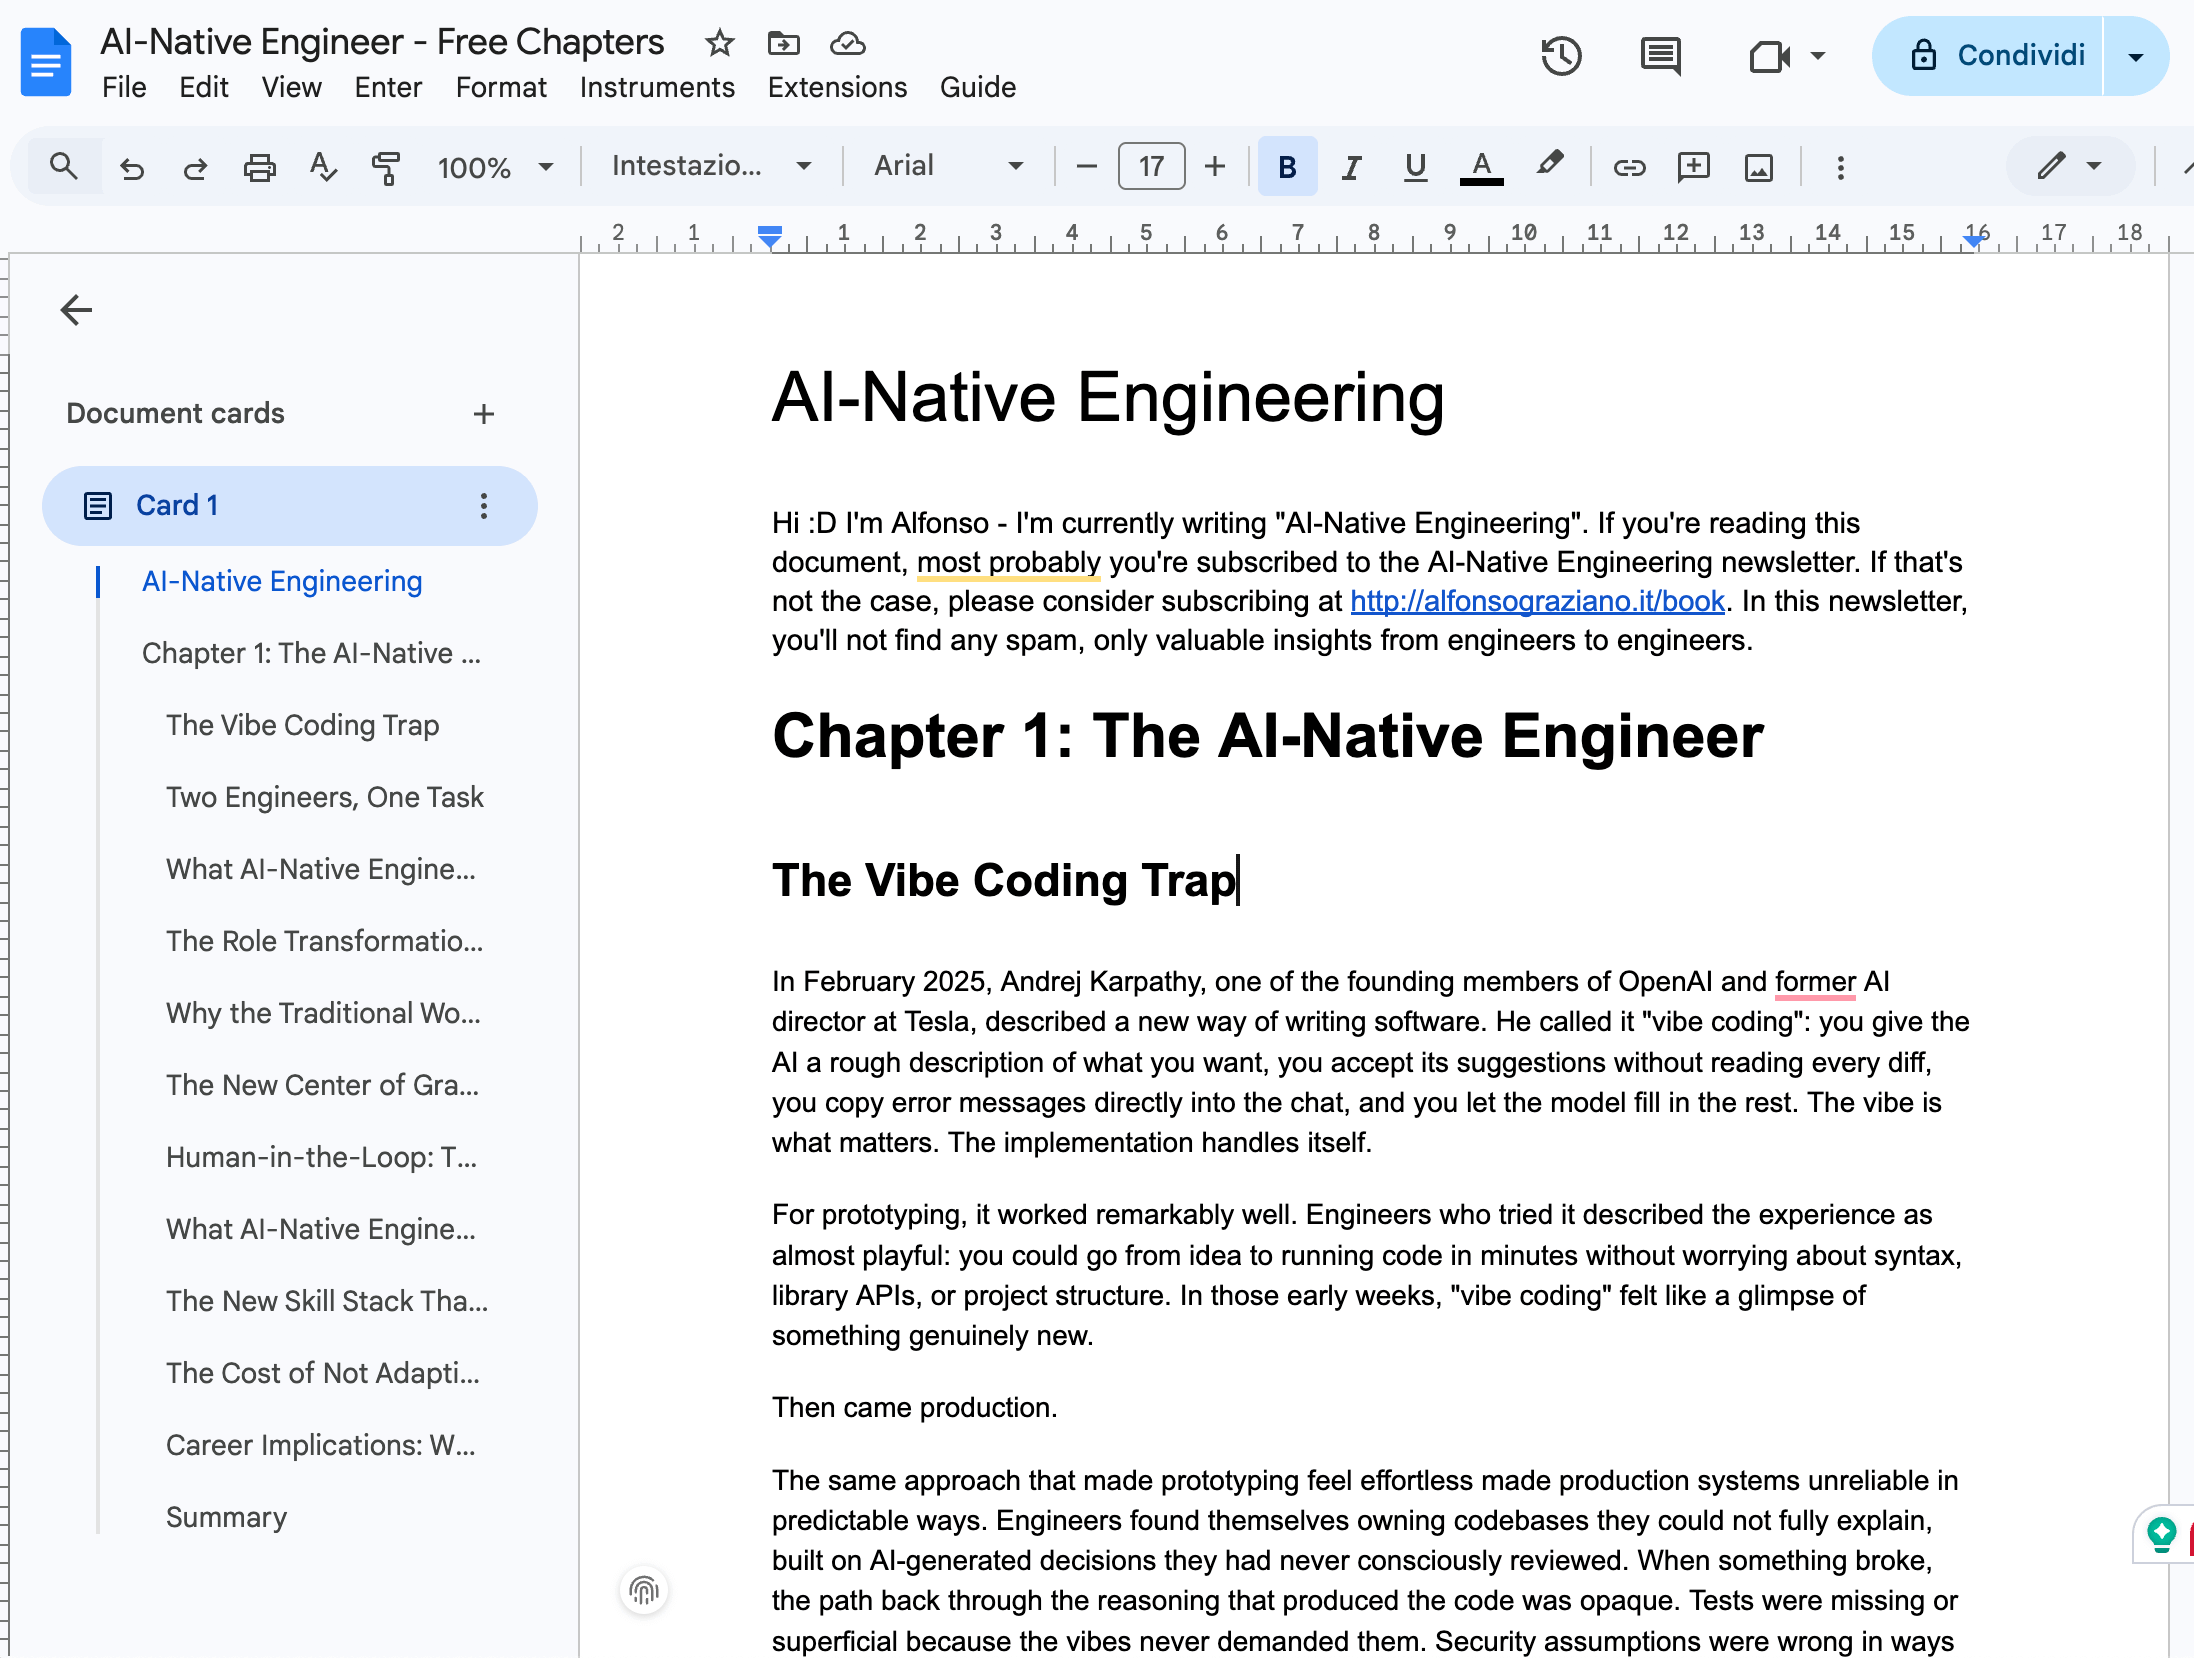Image resolution: width=2194 pixels, height=1658 pixels.
Task: Run spelling and grammar check
Action: click(322, 167)
